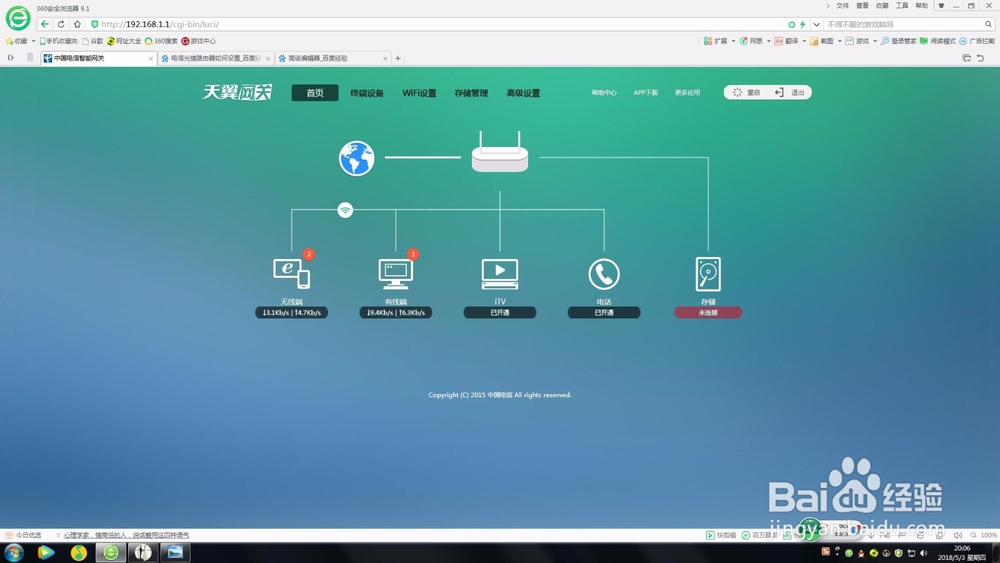Click the search magnifier in the search box
Image resolution: width=1000 pixels, height=563 pixels.
988,24
